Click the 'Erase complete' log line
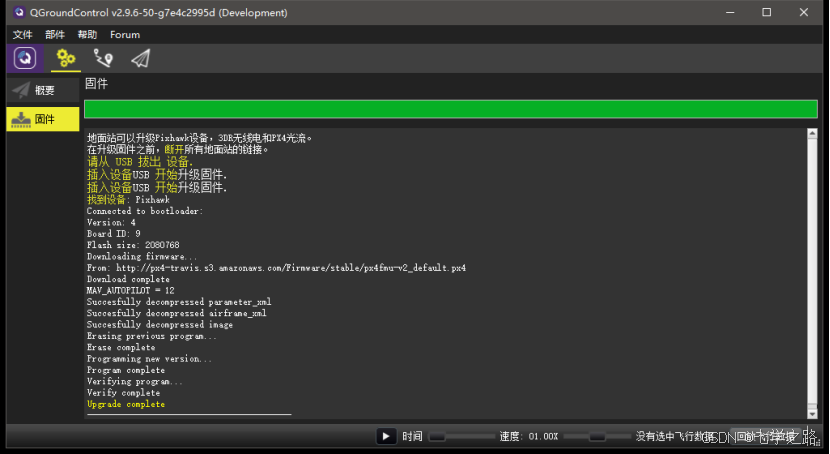 (121, 347)
